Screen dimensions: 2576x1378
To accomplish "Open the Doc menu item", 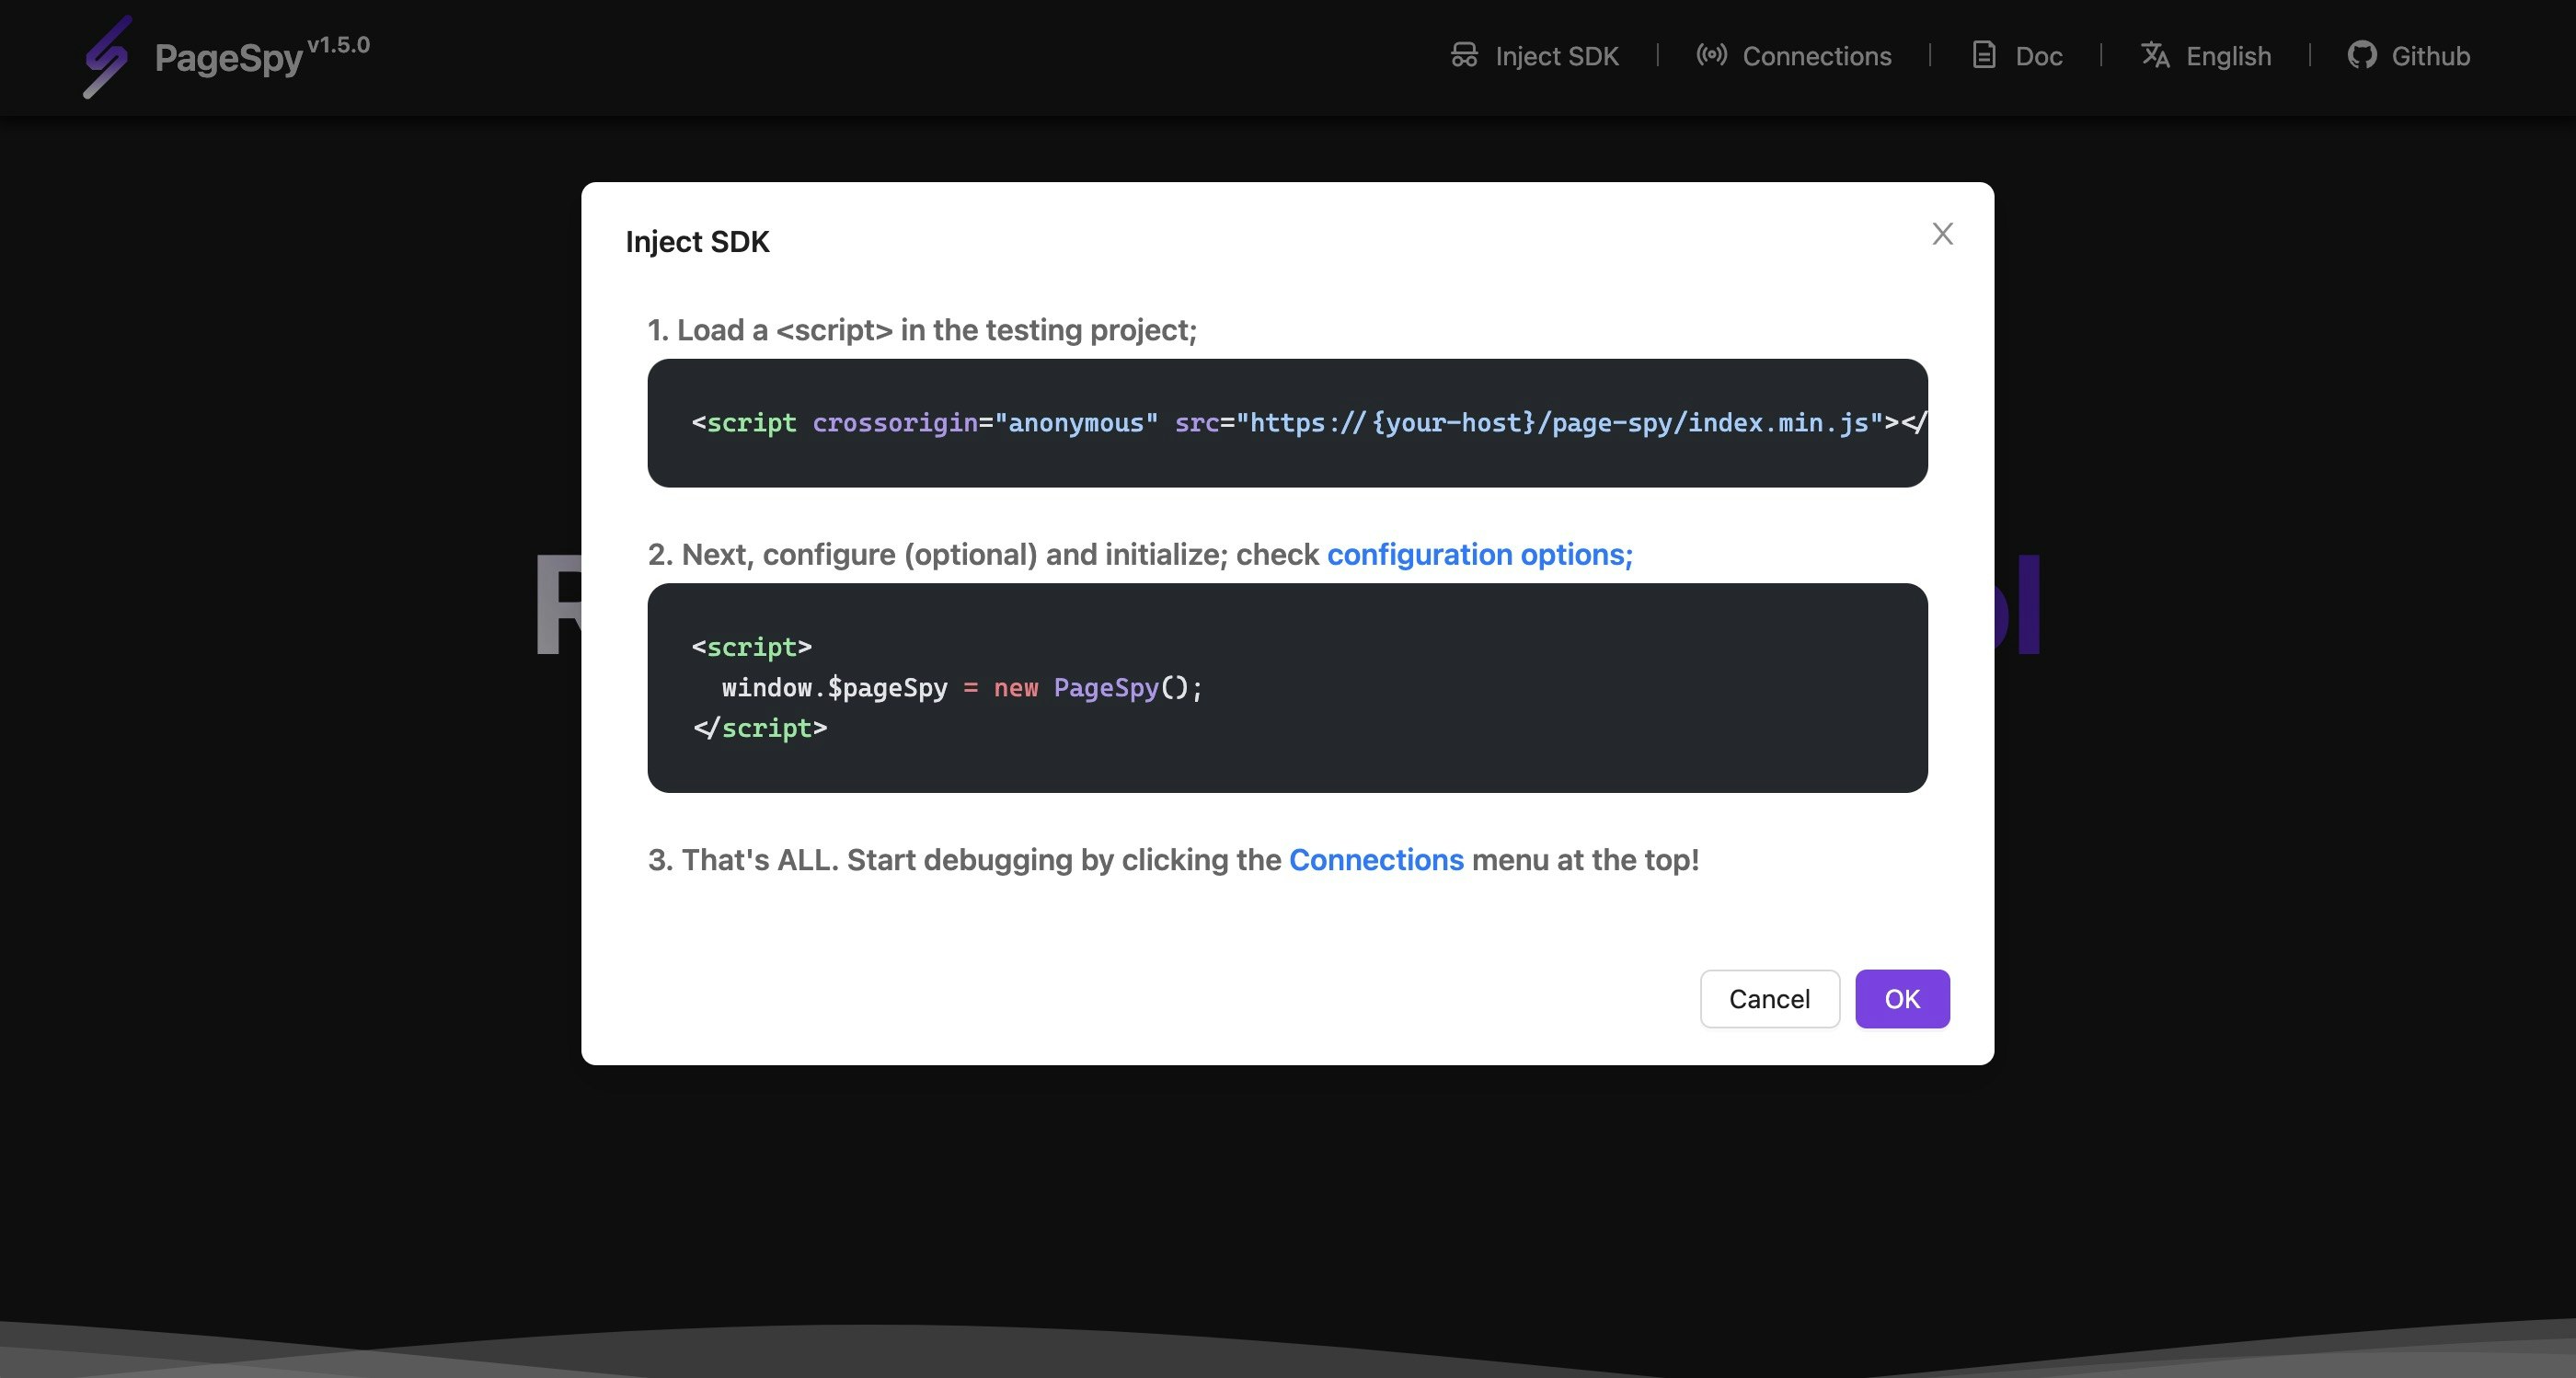I will click(x=2017, y=56).
